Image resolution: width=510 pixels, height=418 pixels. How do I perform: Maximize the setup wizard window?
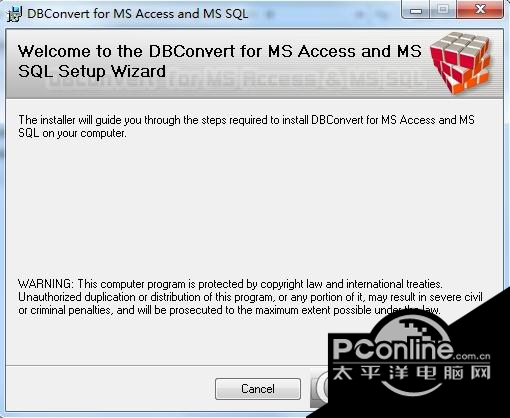click(443, 10)
